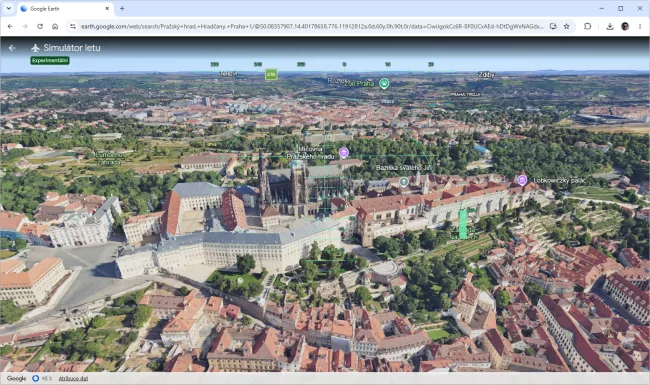Open the Chrome extensions menu
Image resolution: width=650 pixels, height=385 pixels.
pos(587,26)
